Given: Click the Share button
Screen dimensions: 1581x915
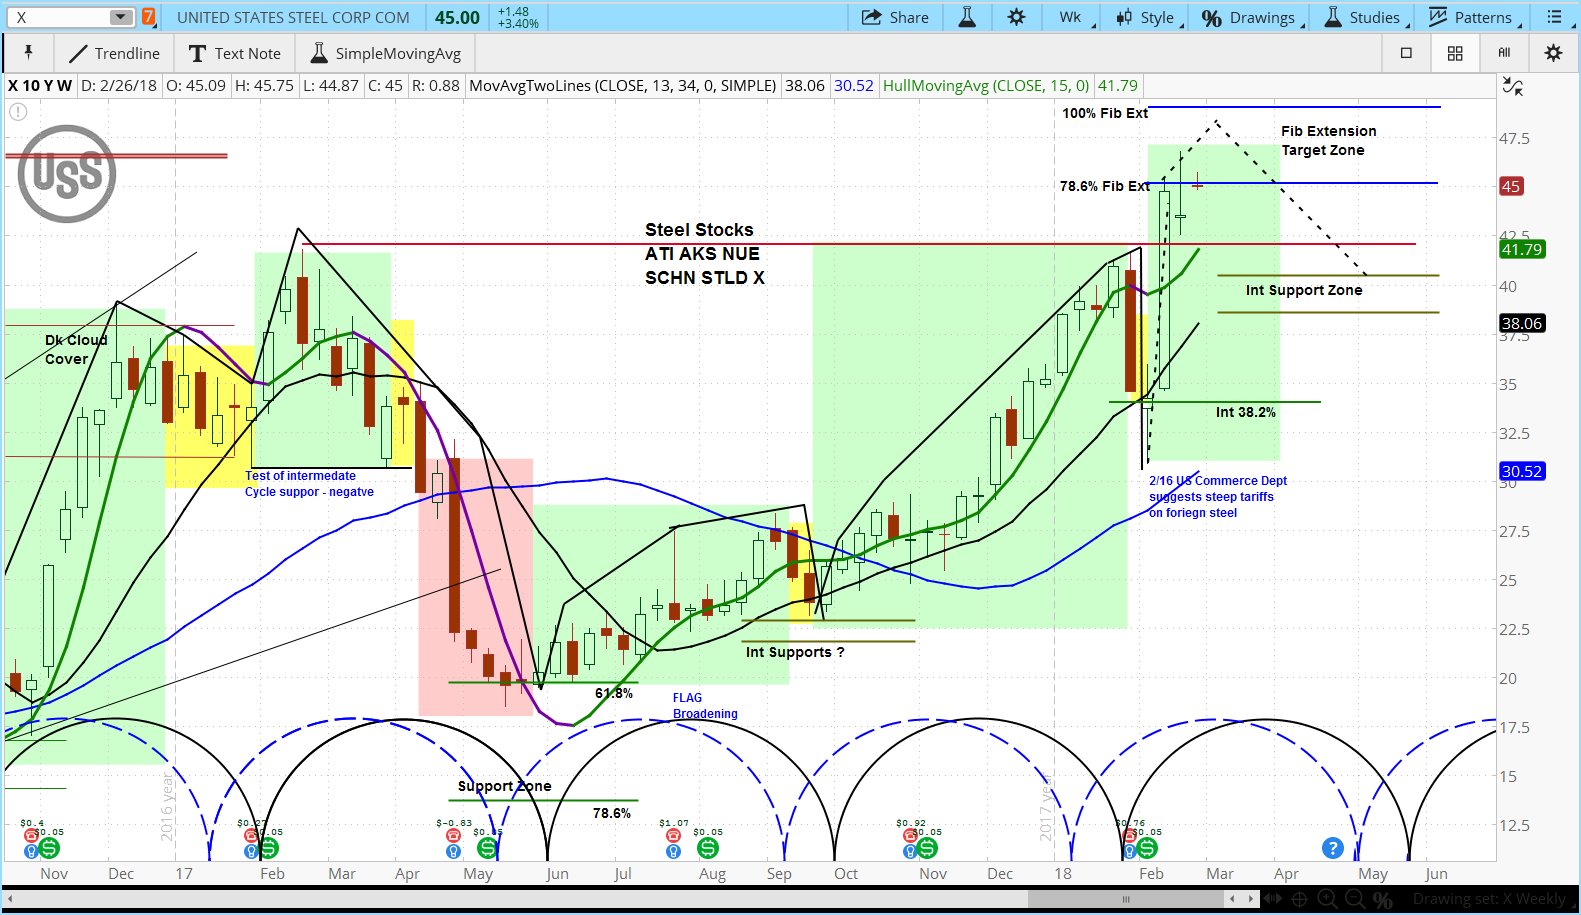Looking at the screenshot, I should [x=895, y=17].
